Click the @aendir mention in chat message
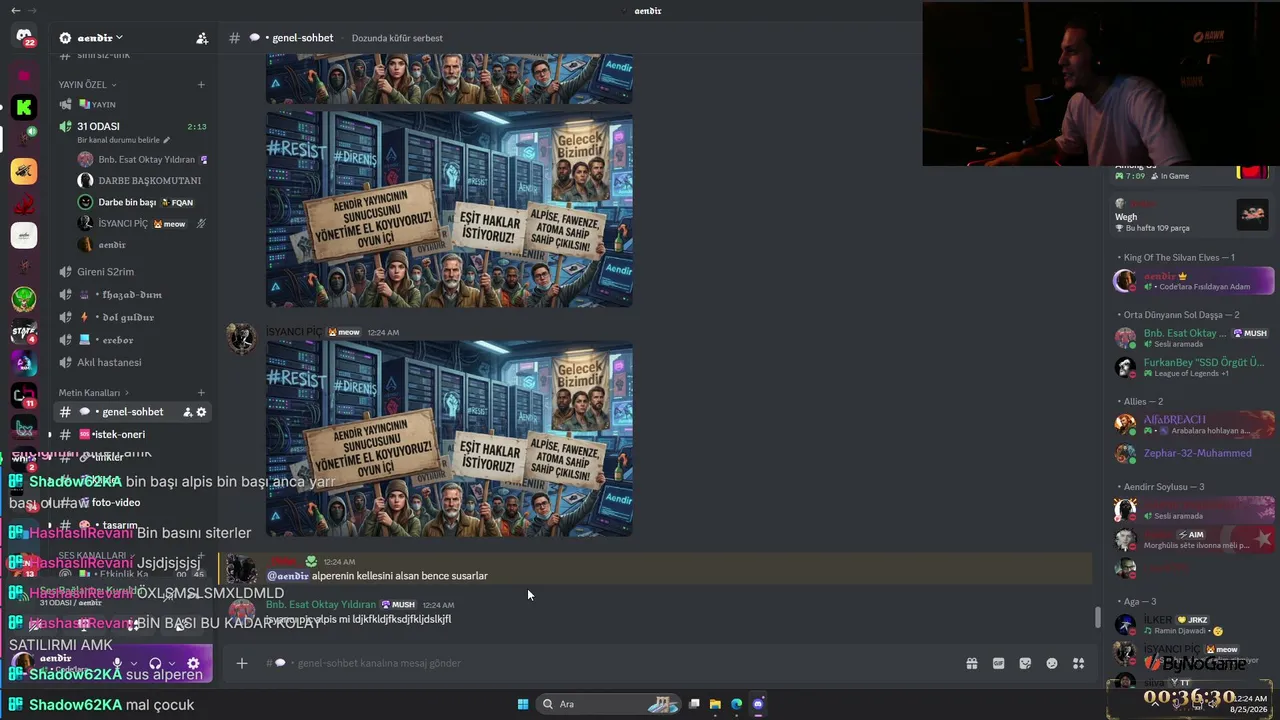The width and height of the screenshot is (1280, 720). tap(288, 576)
